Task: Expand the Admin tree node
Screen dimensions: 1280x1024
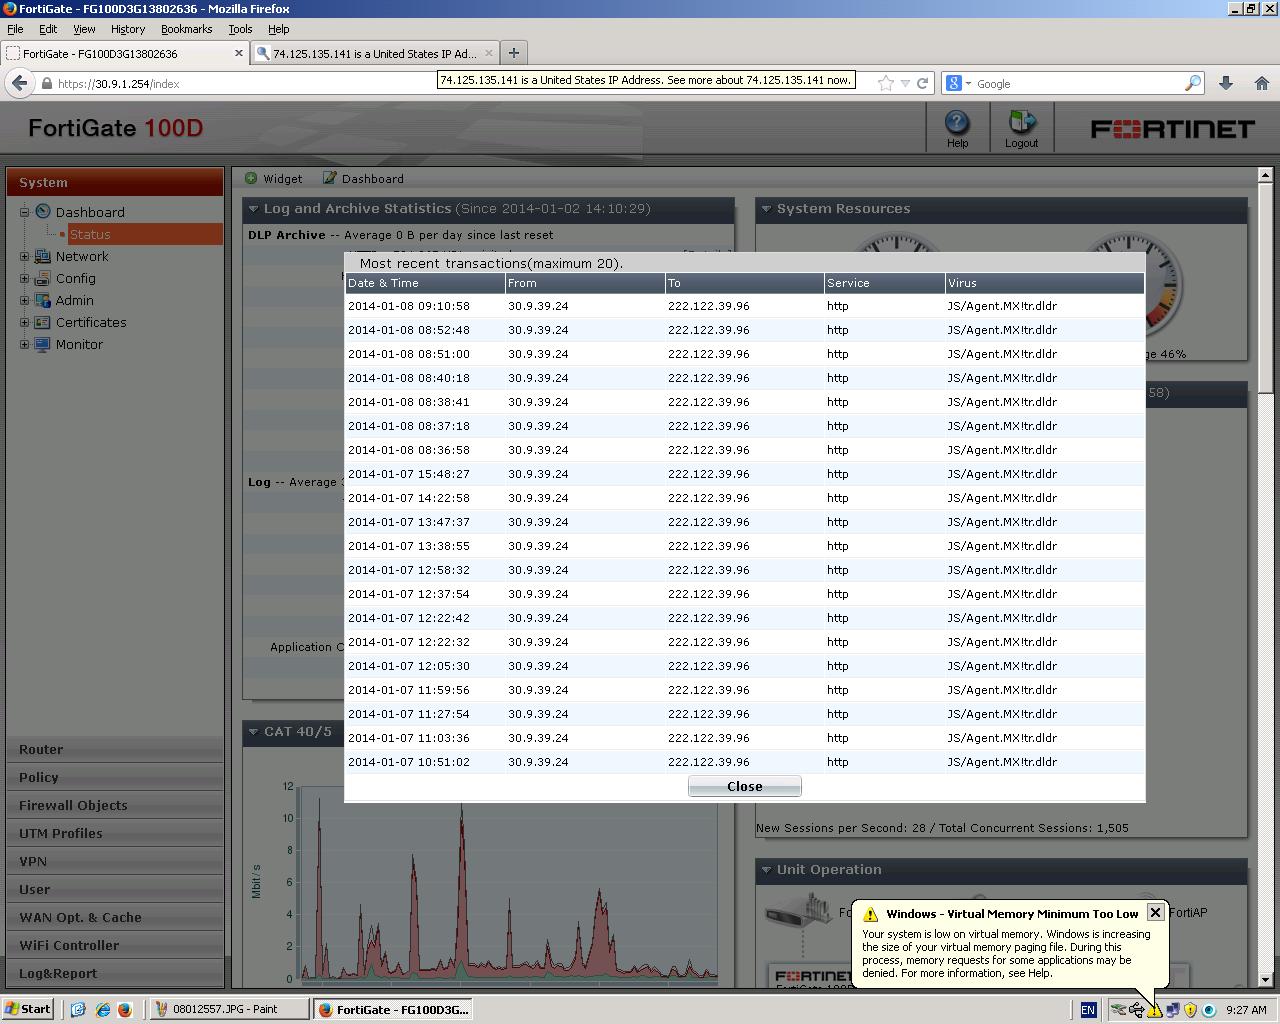Action: [25, 300]
